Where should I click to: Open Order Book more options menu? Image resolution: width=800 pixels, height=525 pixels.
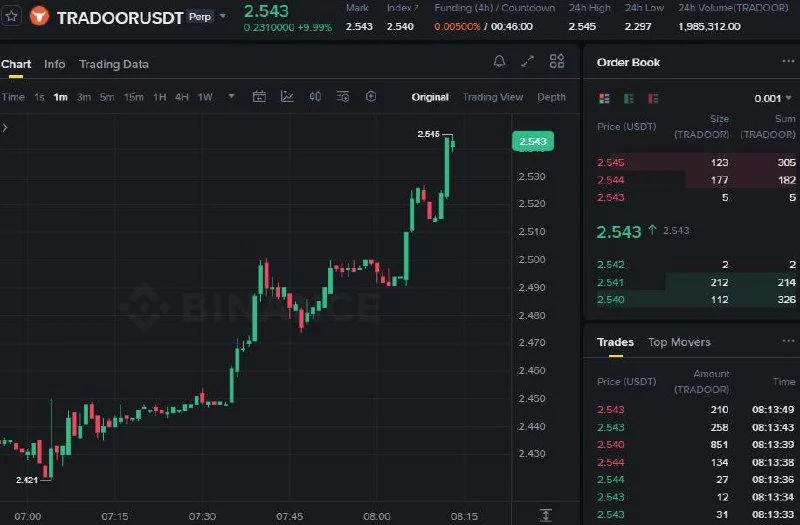coord(788,62)
